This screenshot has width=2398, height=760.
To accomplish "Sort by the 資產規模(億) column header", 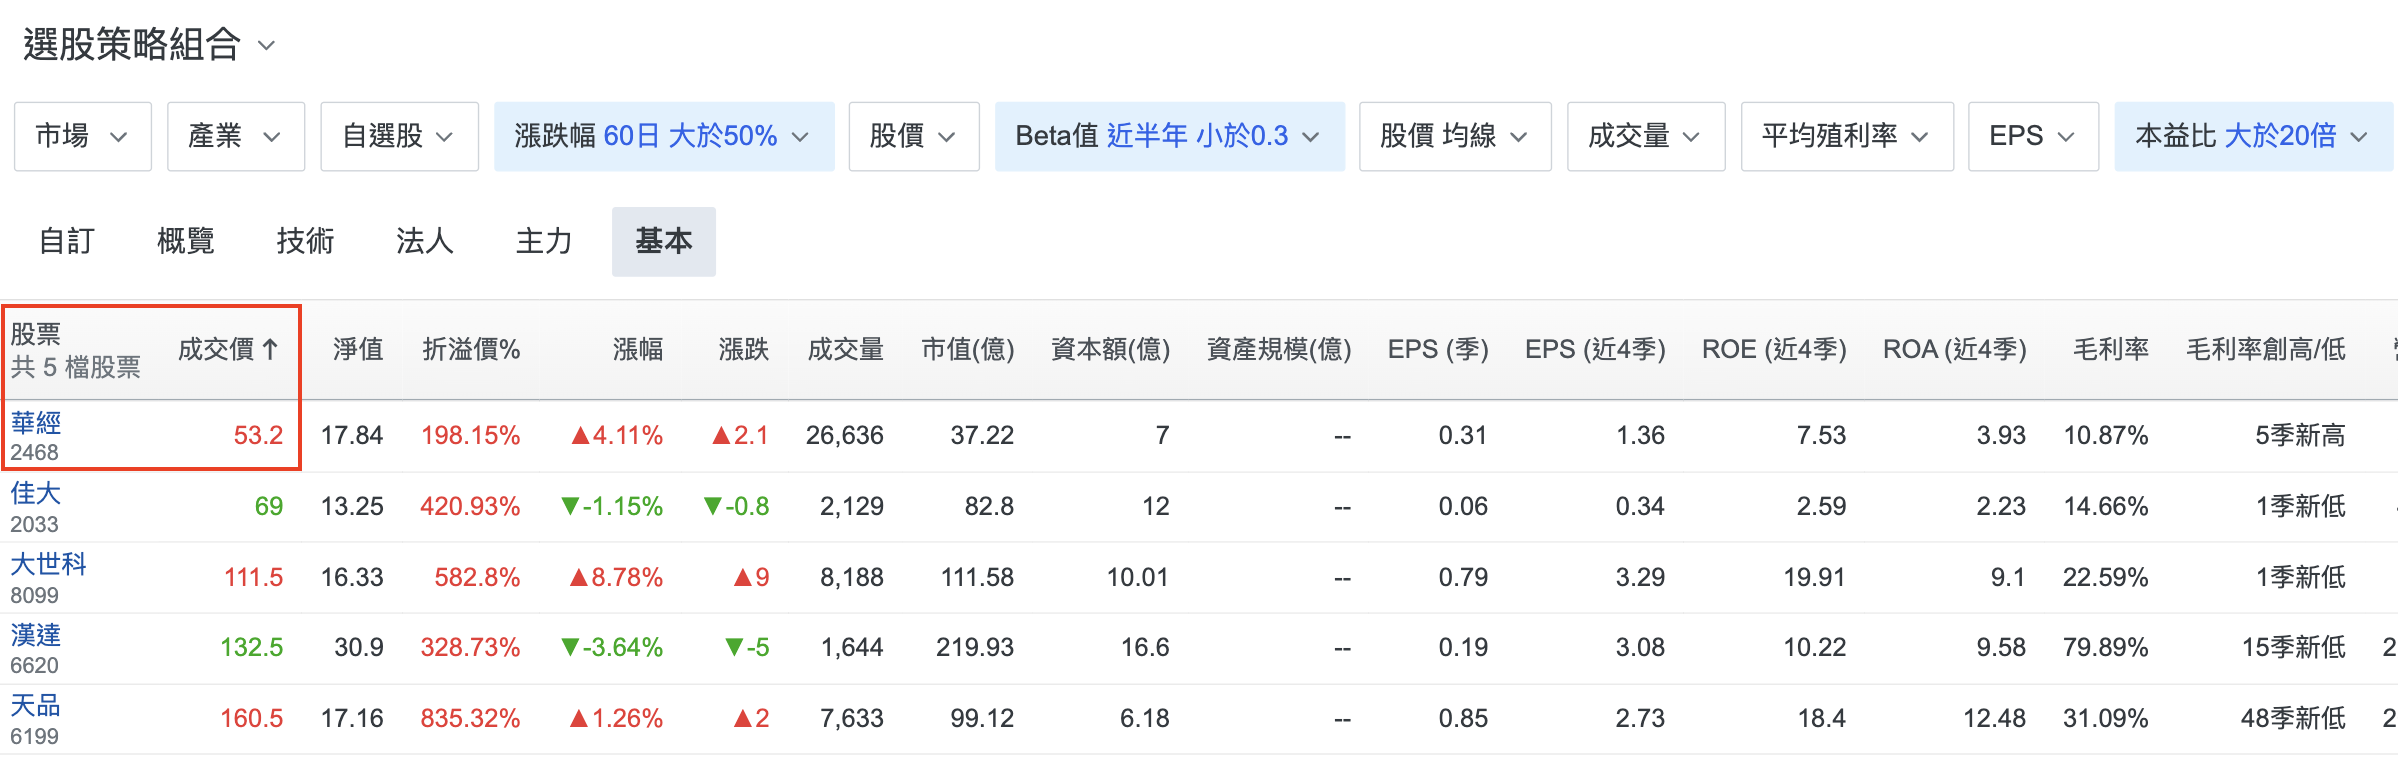I will [1279, 350].
